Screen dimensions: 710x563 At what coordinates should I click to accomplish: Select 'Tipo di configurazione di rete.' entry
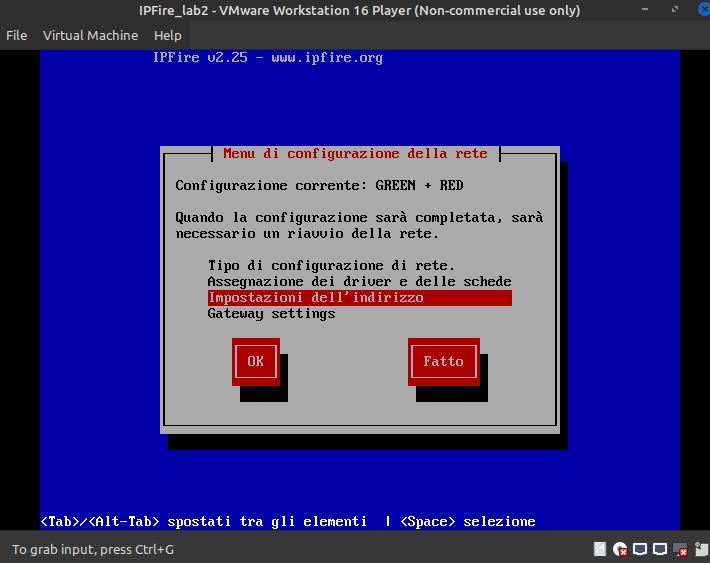point(331,265)
